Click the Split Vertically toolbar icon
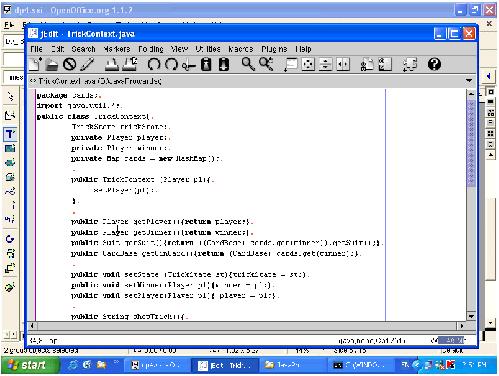The image size is (499, 376). 343,64
